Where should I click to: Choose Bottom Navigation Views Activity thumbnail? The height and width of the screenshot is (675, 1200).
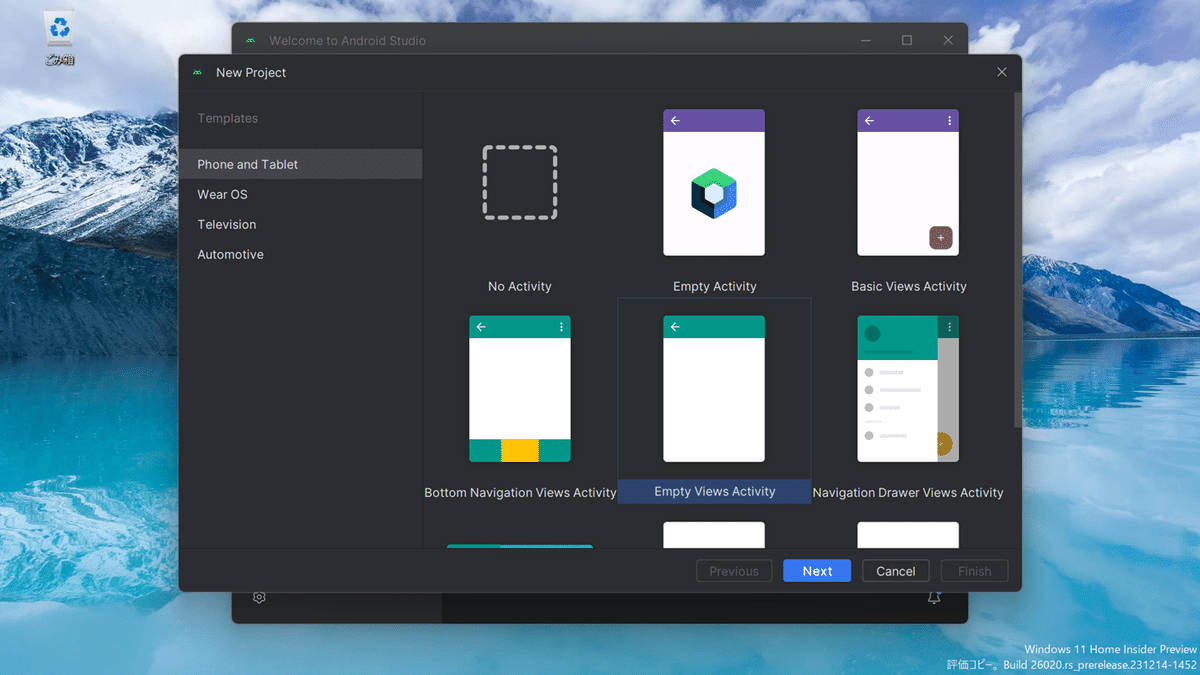(x=520, y=389)
